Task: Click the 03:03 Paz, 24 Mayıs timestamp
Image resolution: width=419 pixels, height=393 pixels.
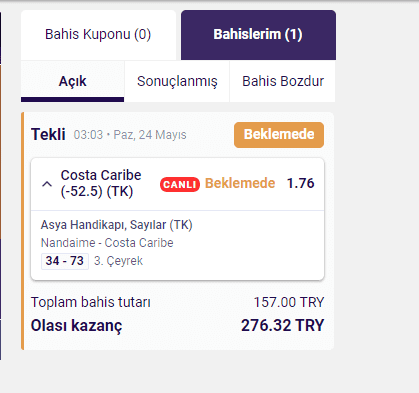Action: pos(130,135)
